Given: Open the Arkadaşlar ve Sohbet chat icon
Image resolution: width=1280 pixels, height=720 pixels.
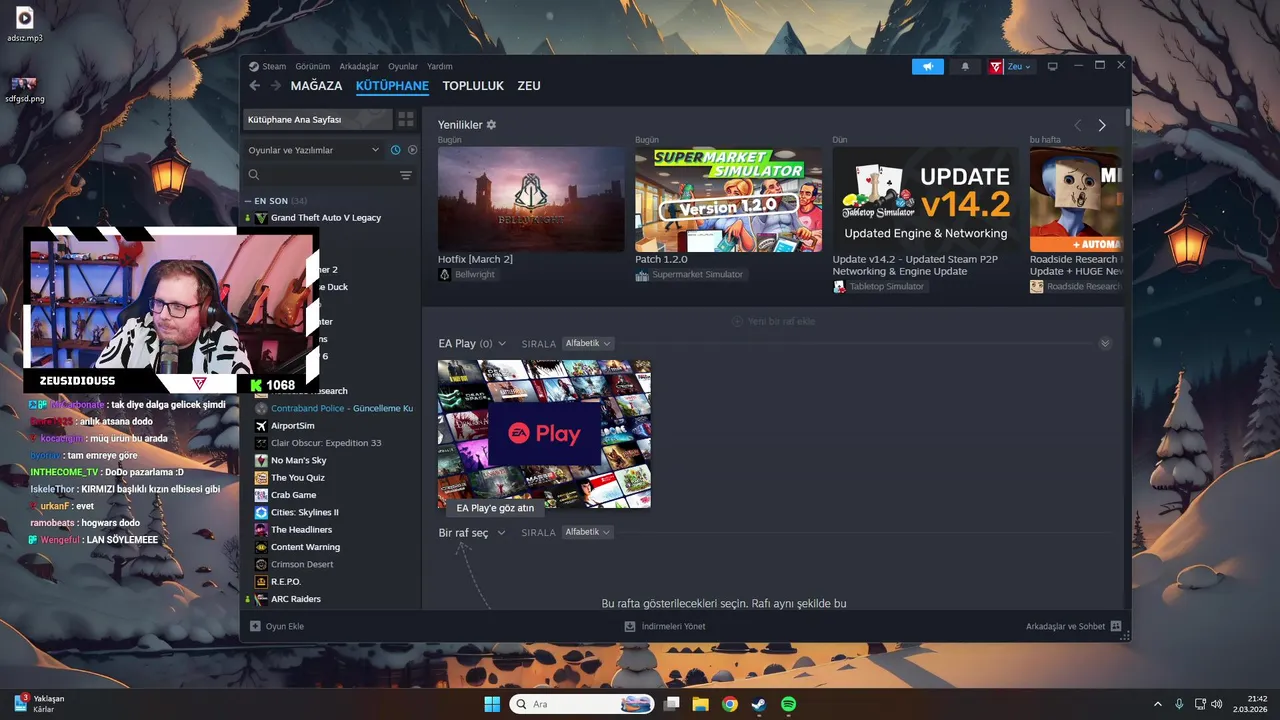Looking at the screenshot, I should click(1116, 626).
